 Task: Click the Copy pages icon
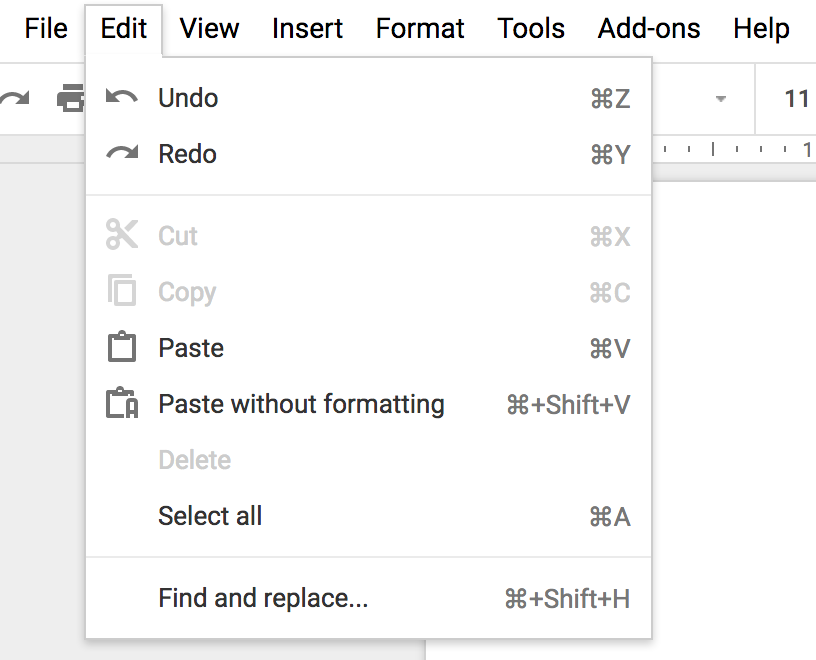124,292
